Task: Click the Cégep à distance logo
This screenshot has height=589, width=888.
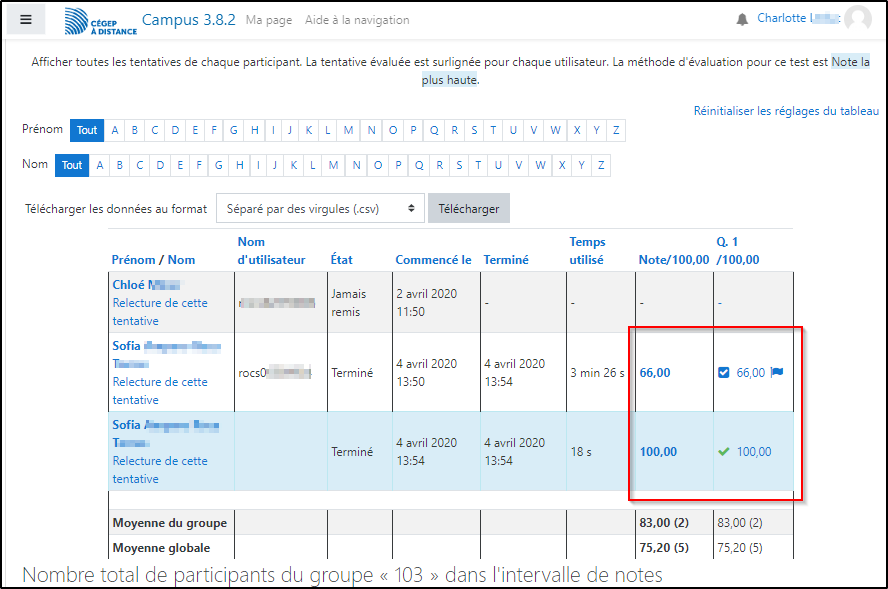Action: tap(100, 21)
